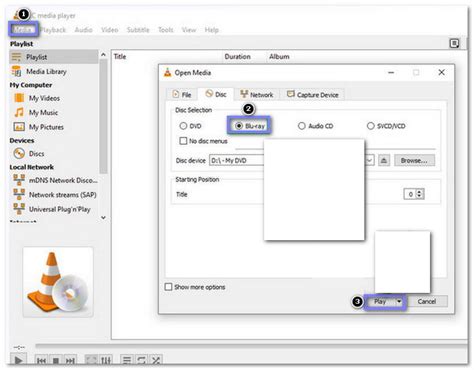Screen dimensions: 474x370
Task: Toggle playlist view mode icon at top right
Action: pyautogui.click(x=454, y=43)
